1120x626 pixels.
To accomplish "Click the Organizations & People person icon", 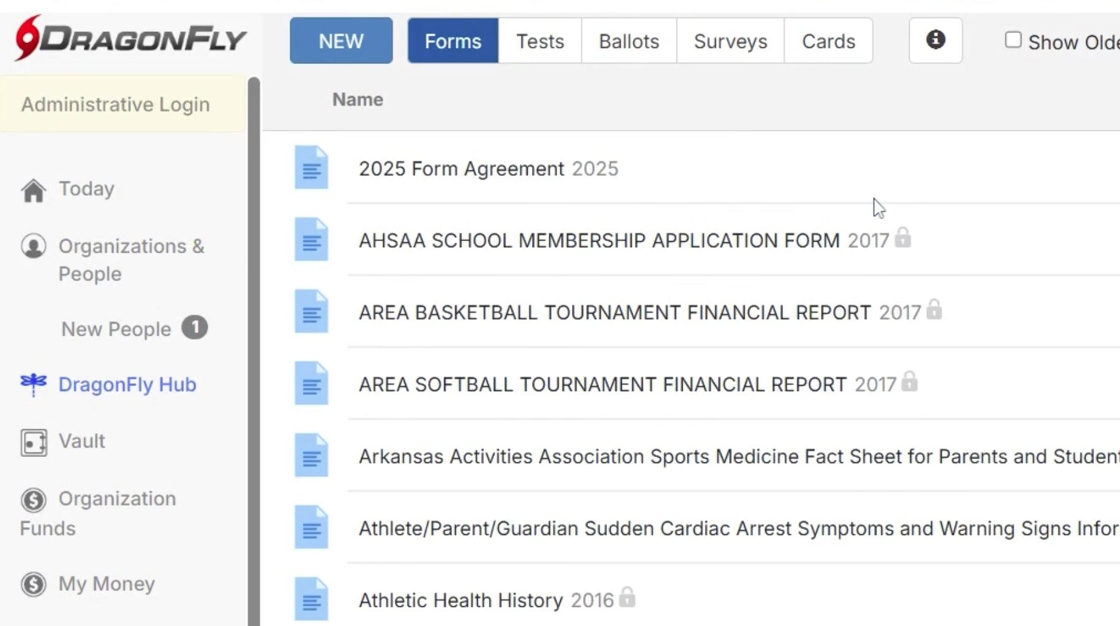I will click(34, 246).
